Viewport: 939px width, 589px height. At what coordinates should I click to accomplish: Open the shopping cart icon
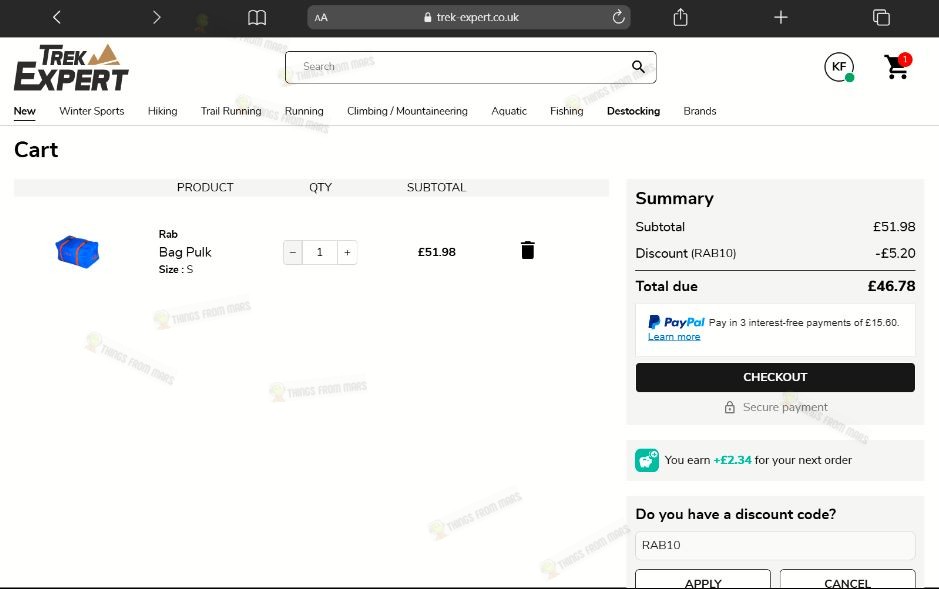(897, 66)
